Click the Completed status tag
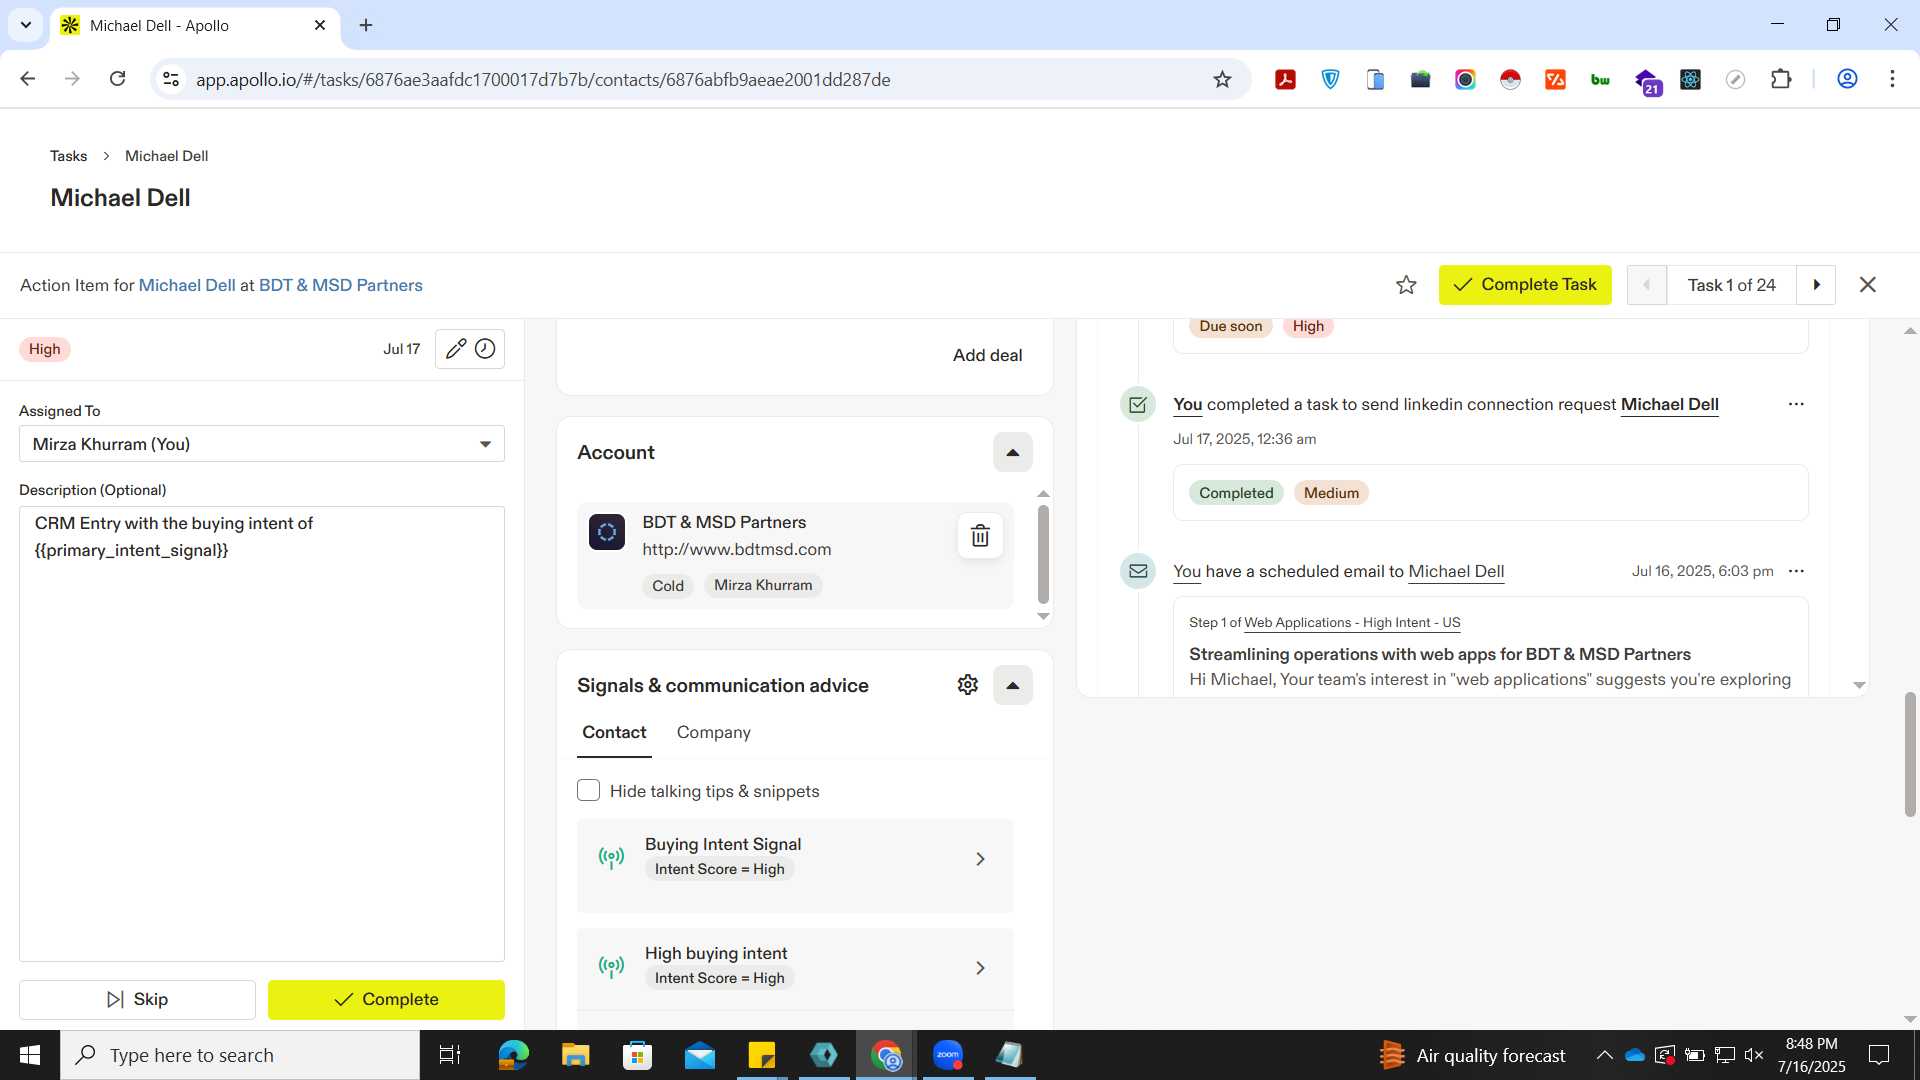The image size is (1920, 1080). pos(1236,493)
